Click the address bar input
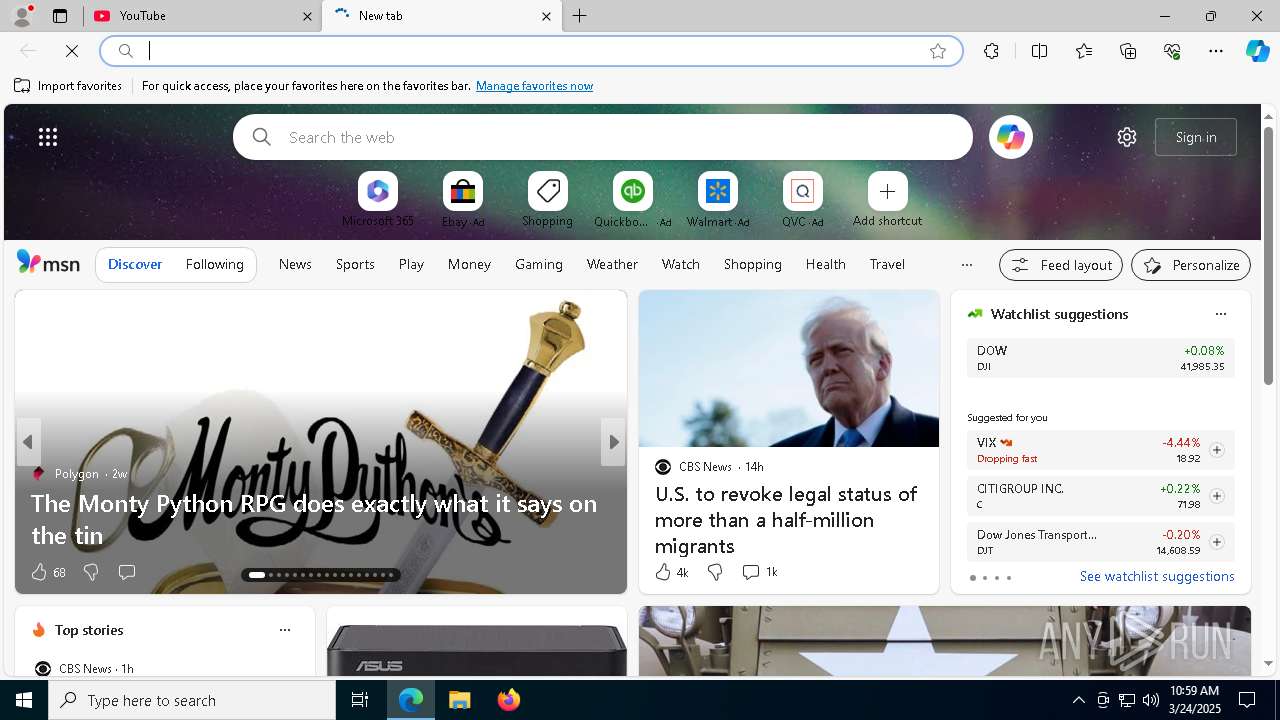 tap(530, 51)
